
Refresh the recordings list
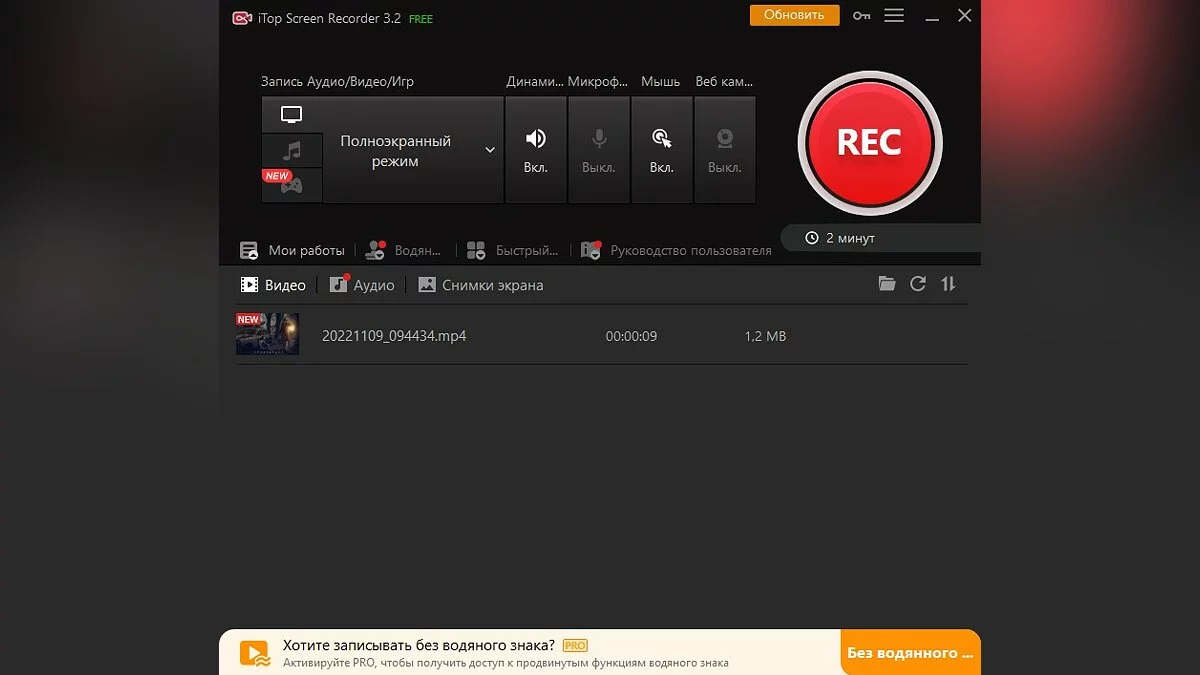[x=918, y=284]
